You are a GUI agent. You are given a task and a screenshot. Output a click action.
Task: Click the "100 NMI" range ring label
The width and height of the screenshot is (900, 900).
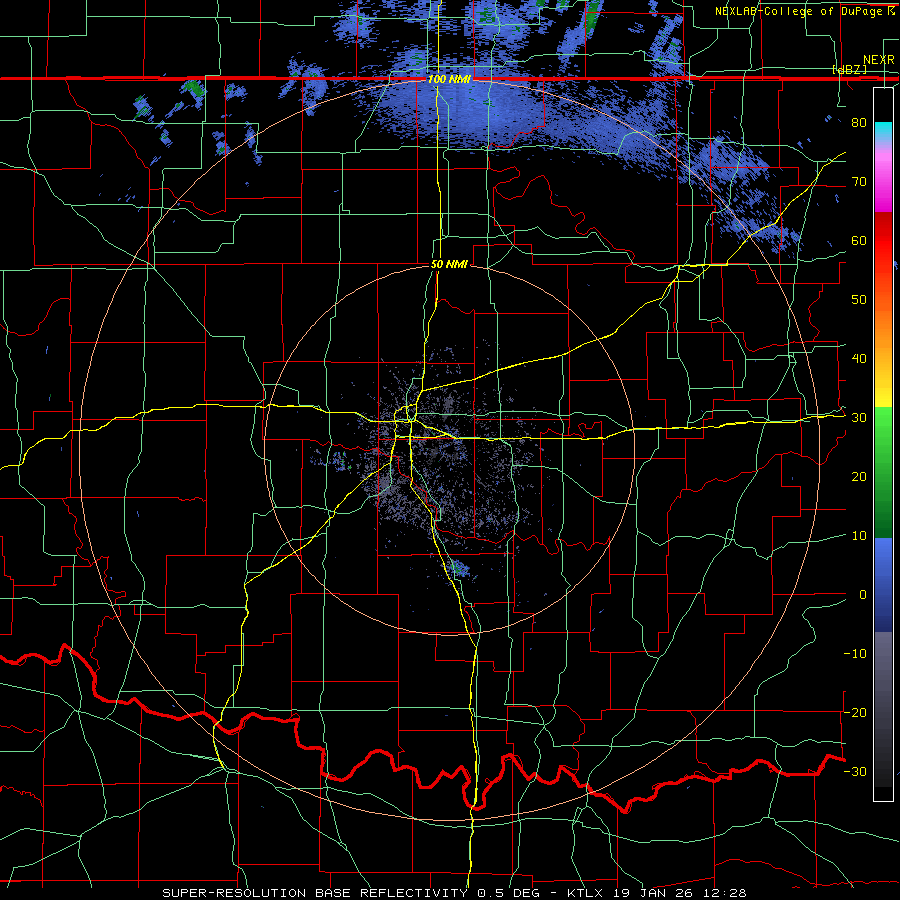tap(449, 79)
